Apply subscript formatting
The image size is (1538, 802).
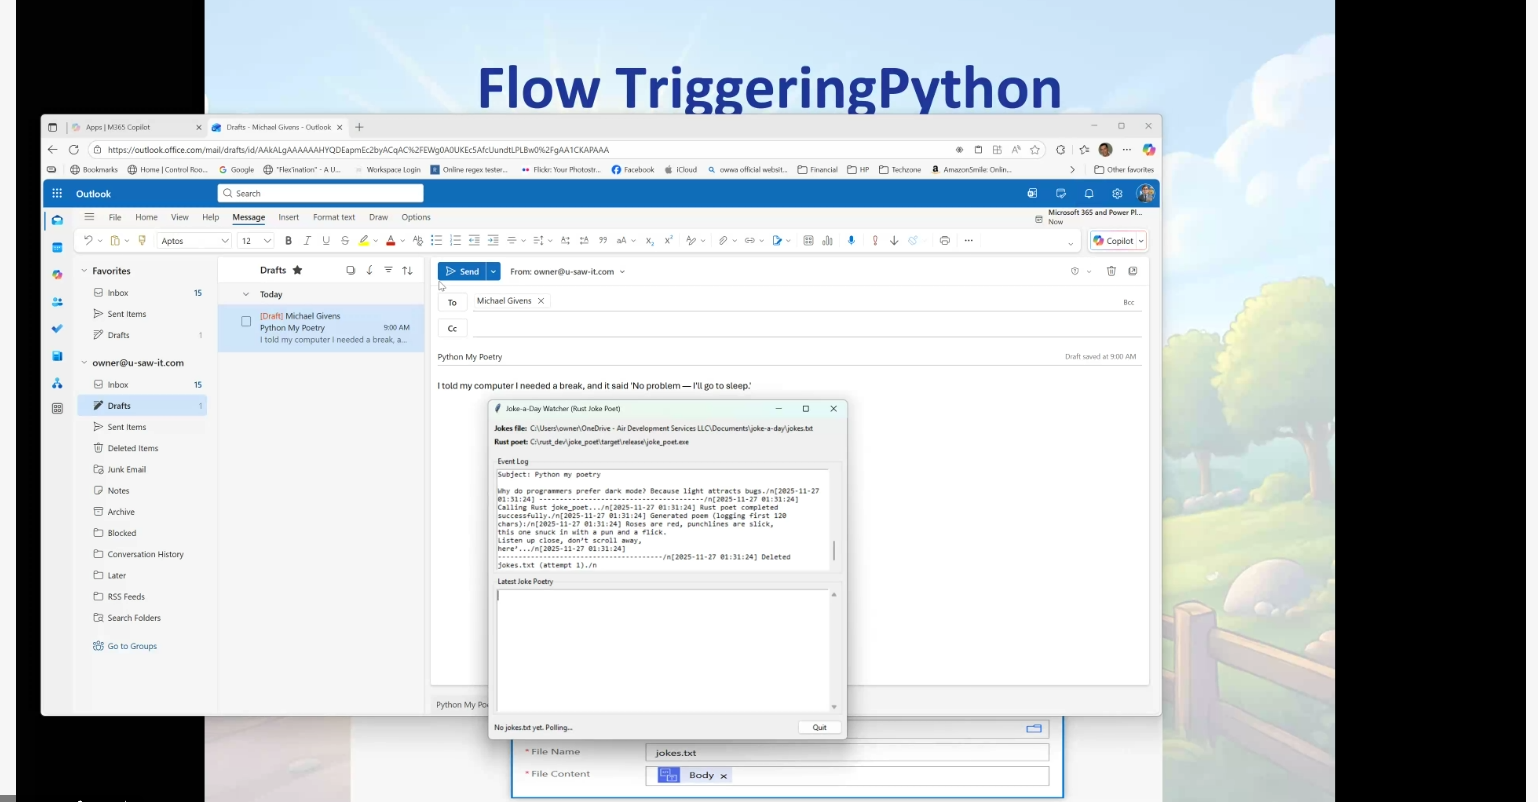(x=650, y=241)
